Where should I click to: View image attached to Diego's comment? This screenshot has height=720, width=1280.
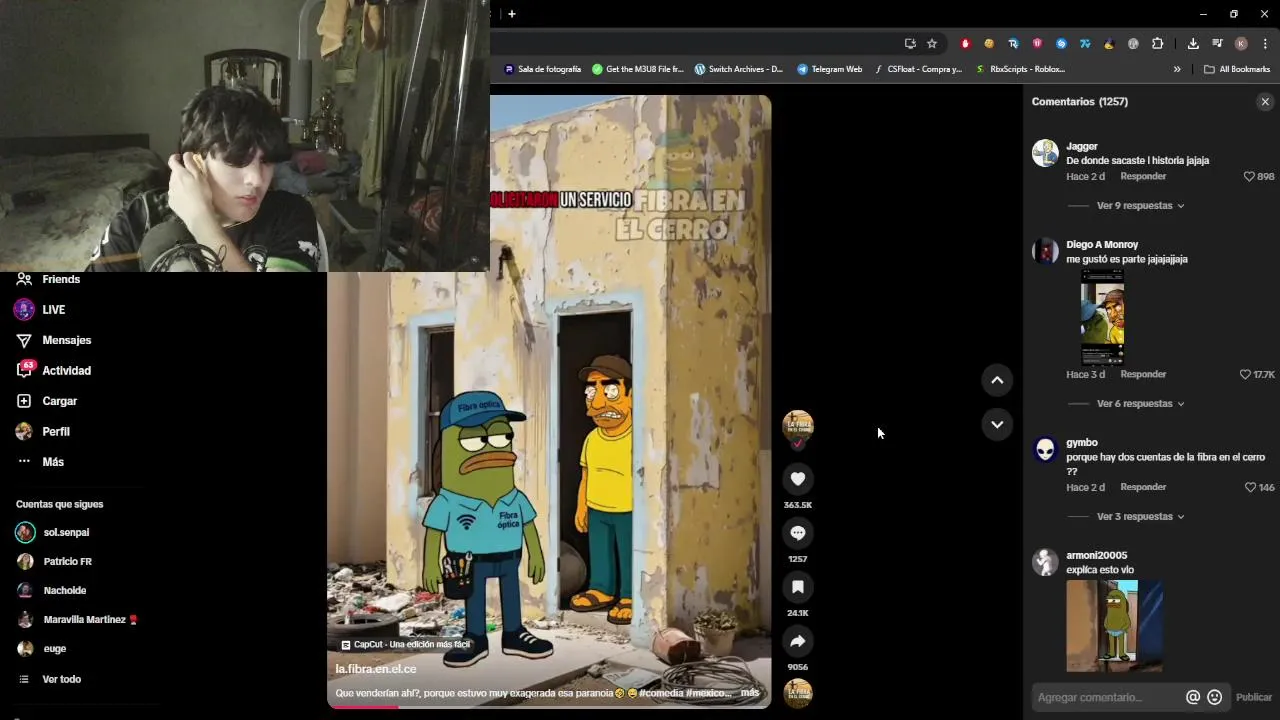tap(1102, 317)
